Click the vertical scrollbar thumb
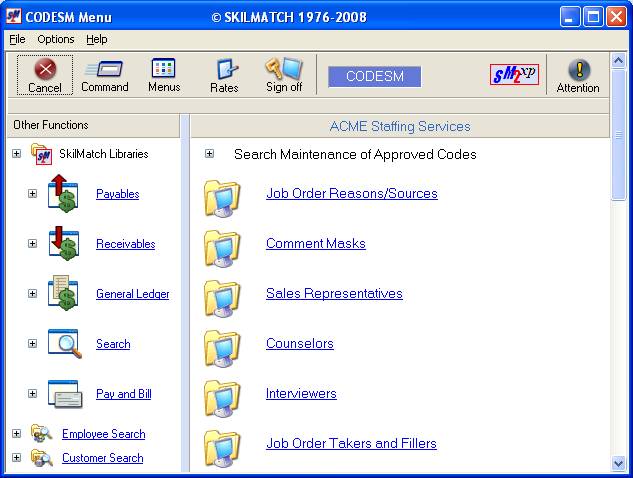633x478 pixels. 618,134
